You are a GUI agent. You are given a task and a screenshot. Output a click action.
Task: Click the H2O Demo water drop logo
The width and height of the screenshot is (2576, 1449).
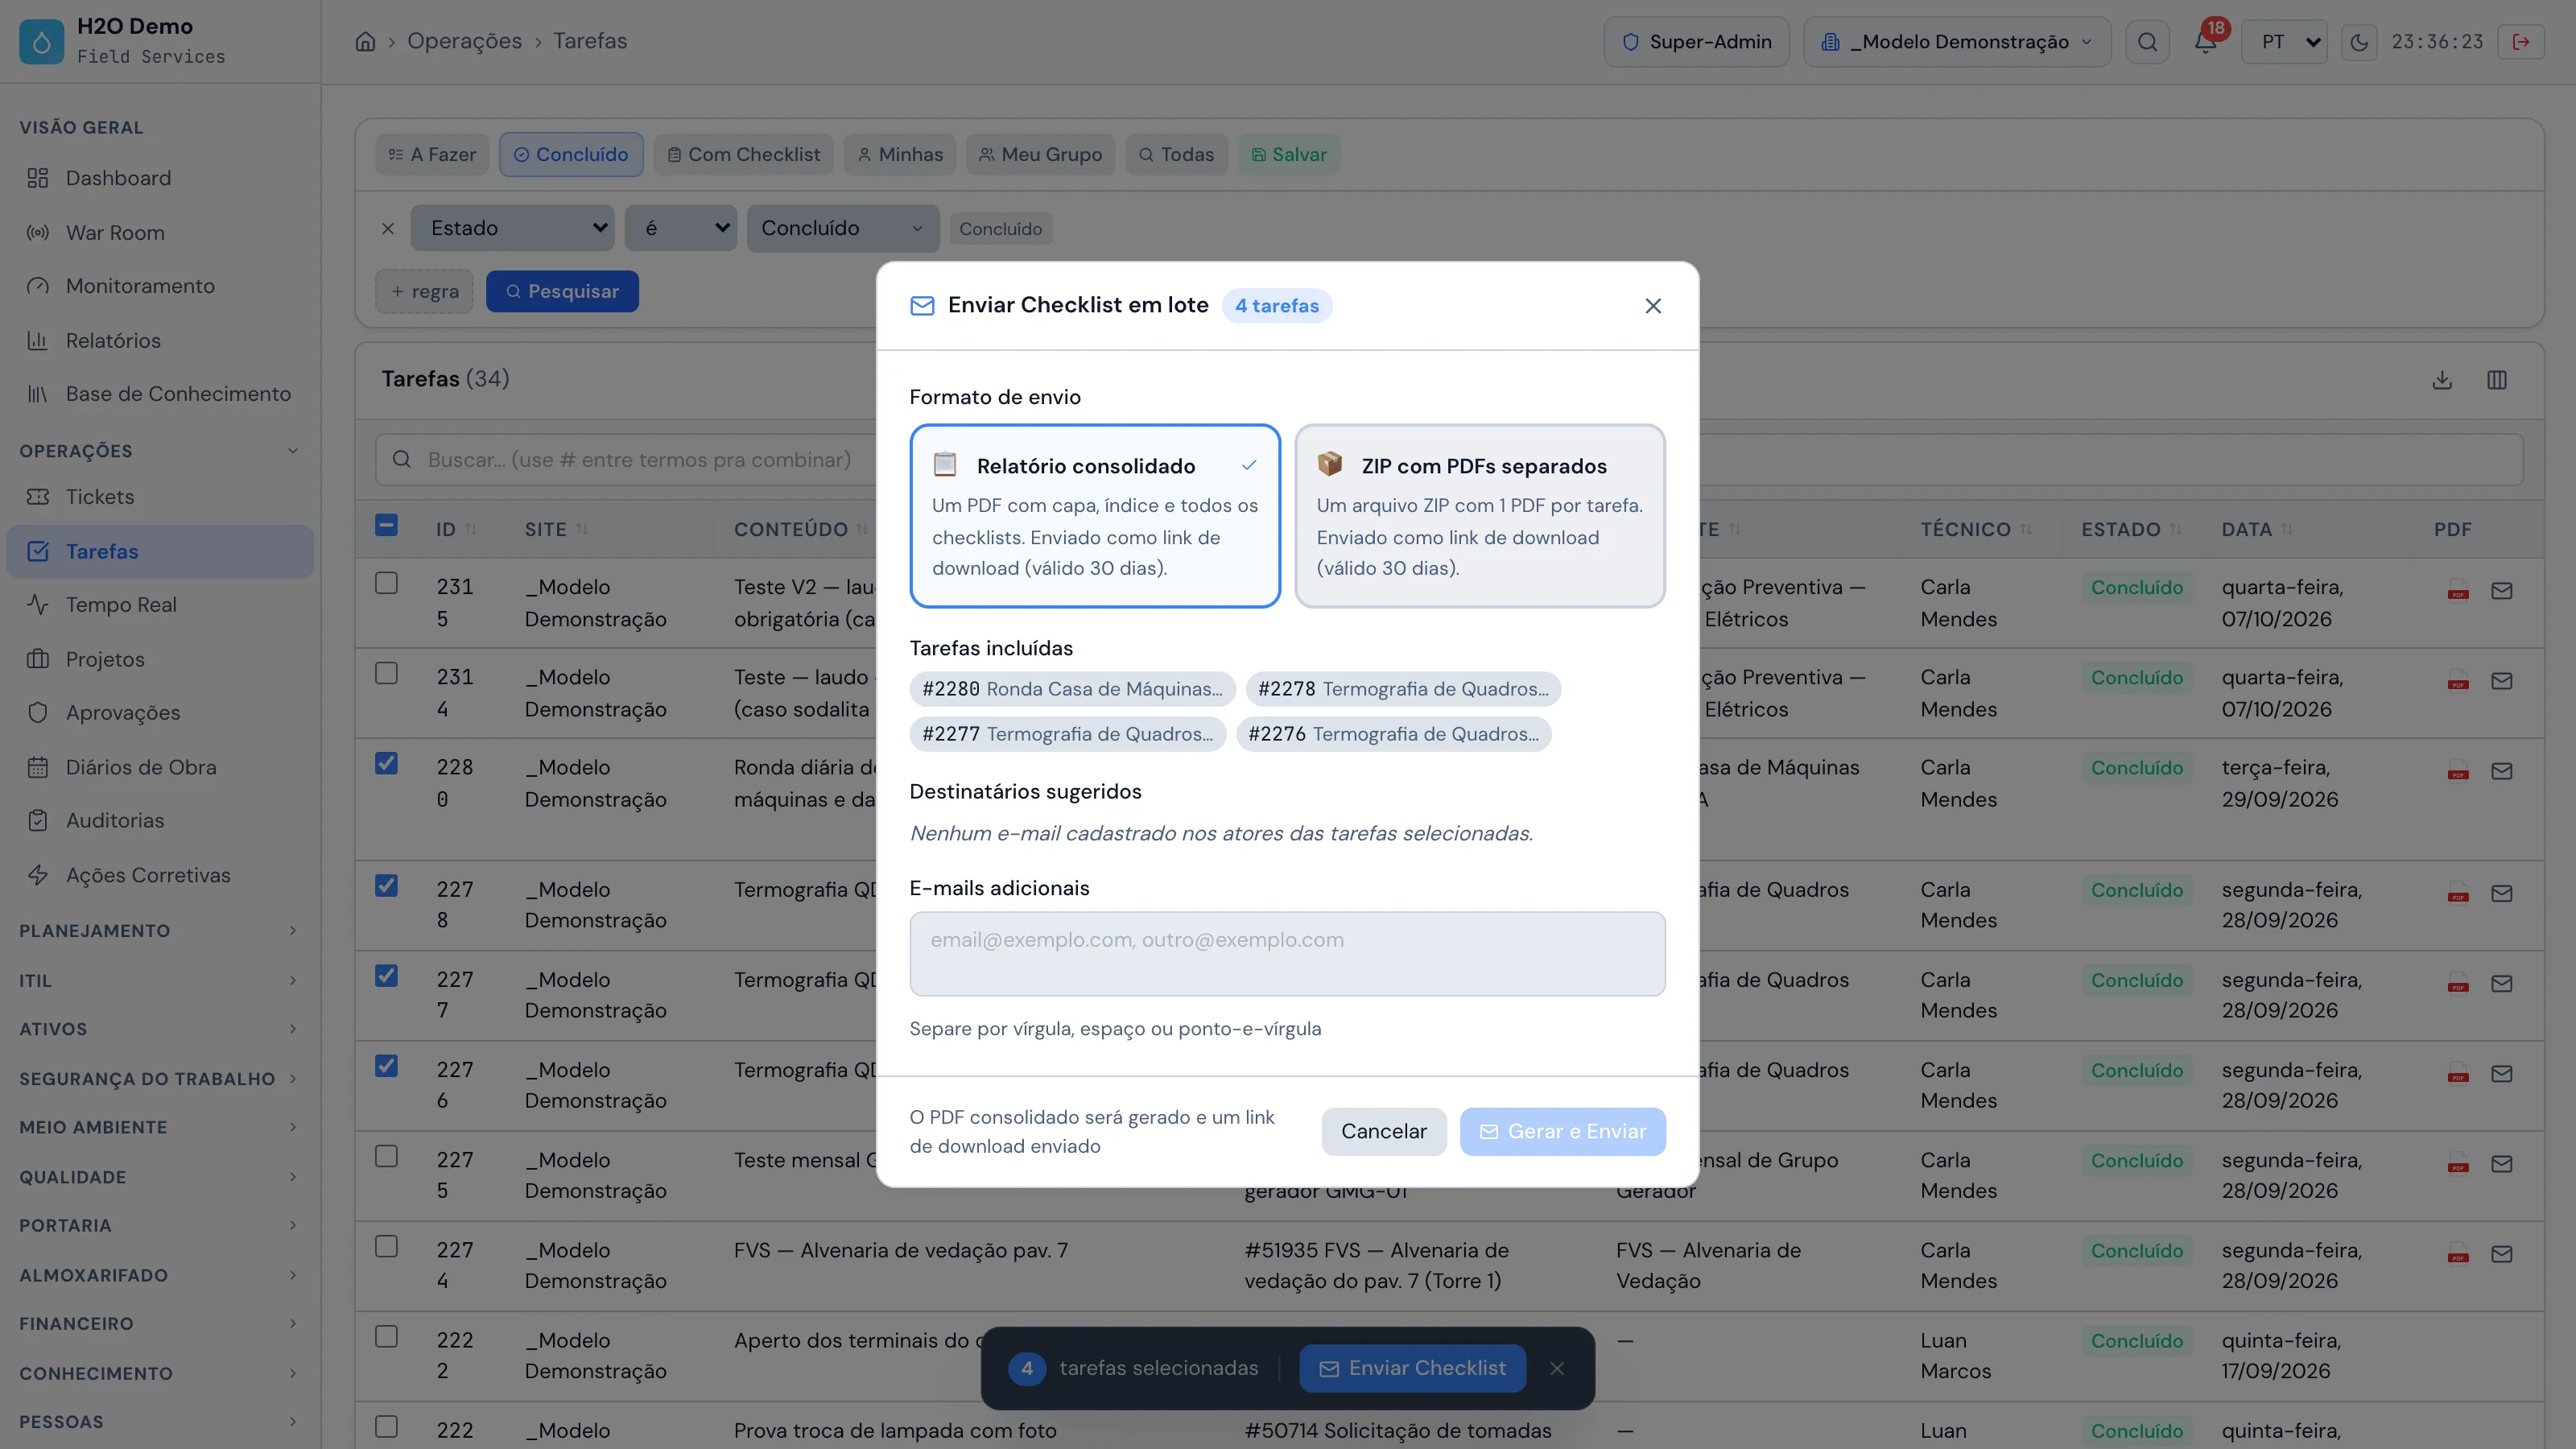click(x=41, y=42)
